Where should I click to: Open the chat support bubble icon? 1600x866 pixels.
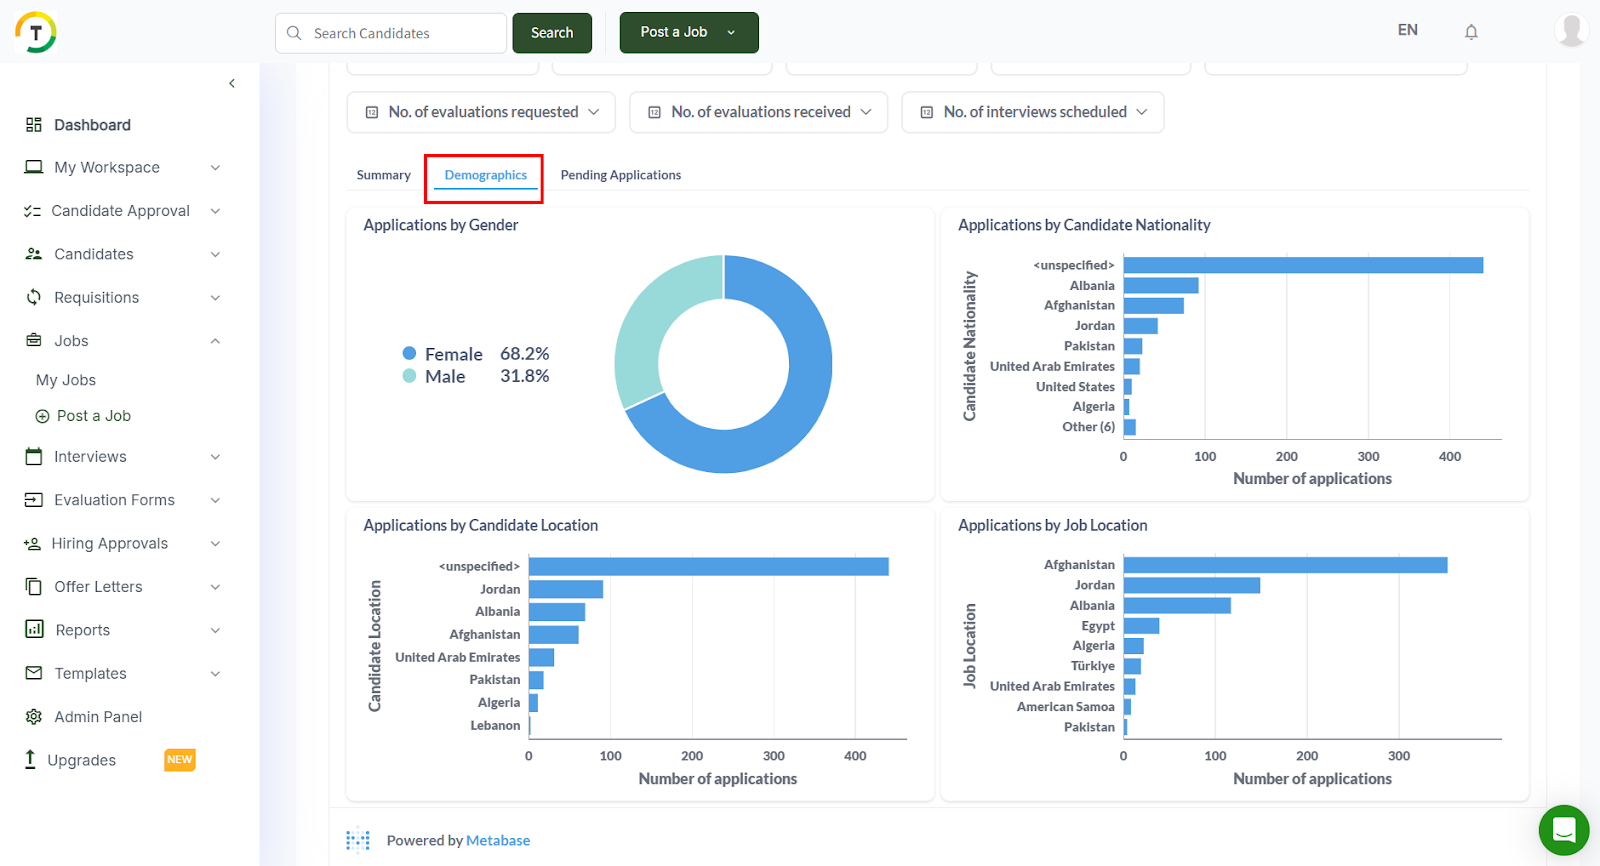[x=1563, y=830]
